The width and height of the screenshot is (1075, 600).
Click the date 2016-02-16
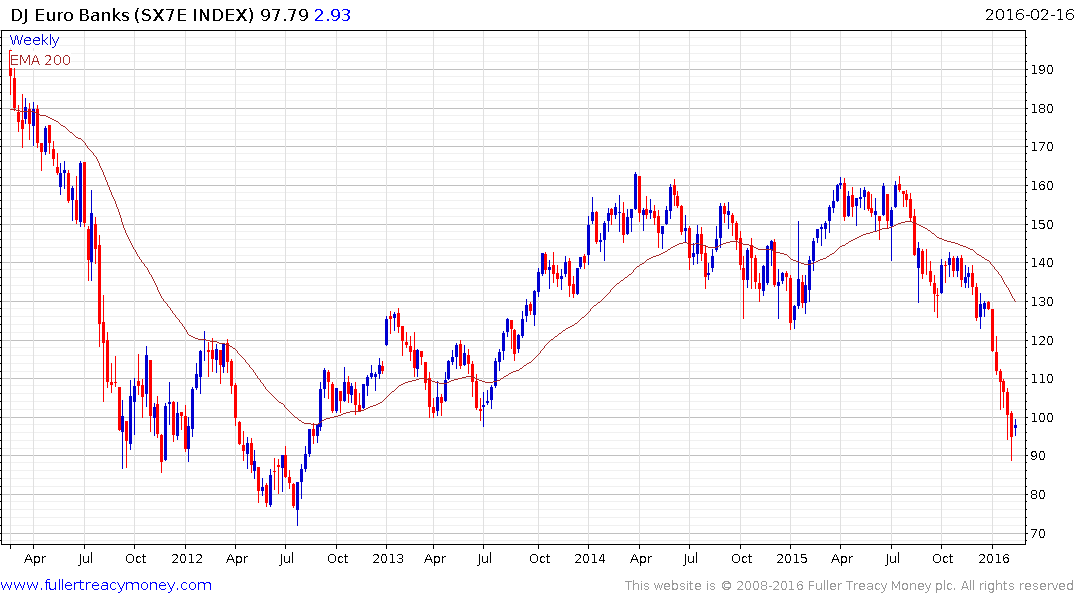point(1029,14)
